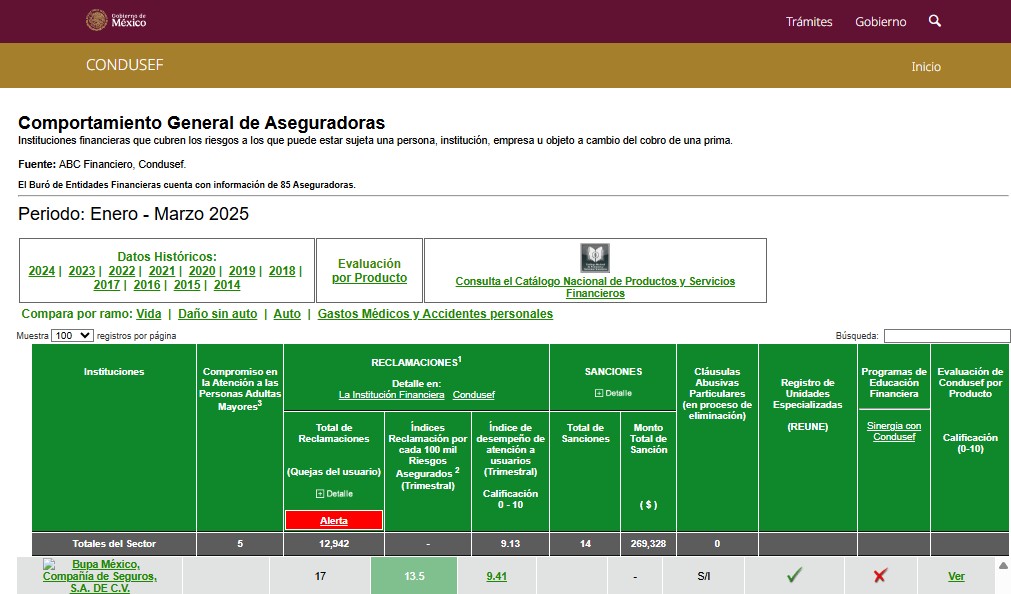This screenshot has width=1011, height=594.
Task: Open historical data for 2016
Action: tap(146, 285)
